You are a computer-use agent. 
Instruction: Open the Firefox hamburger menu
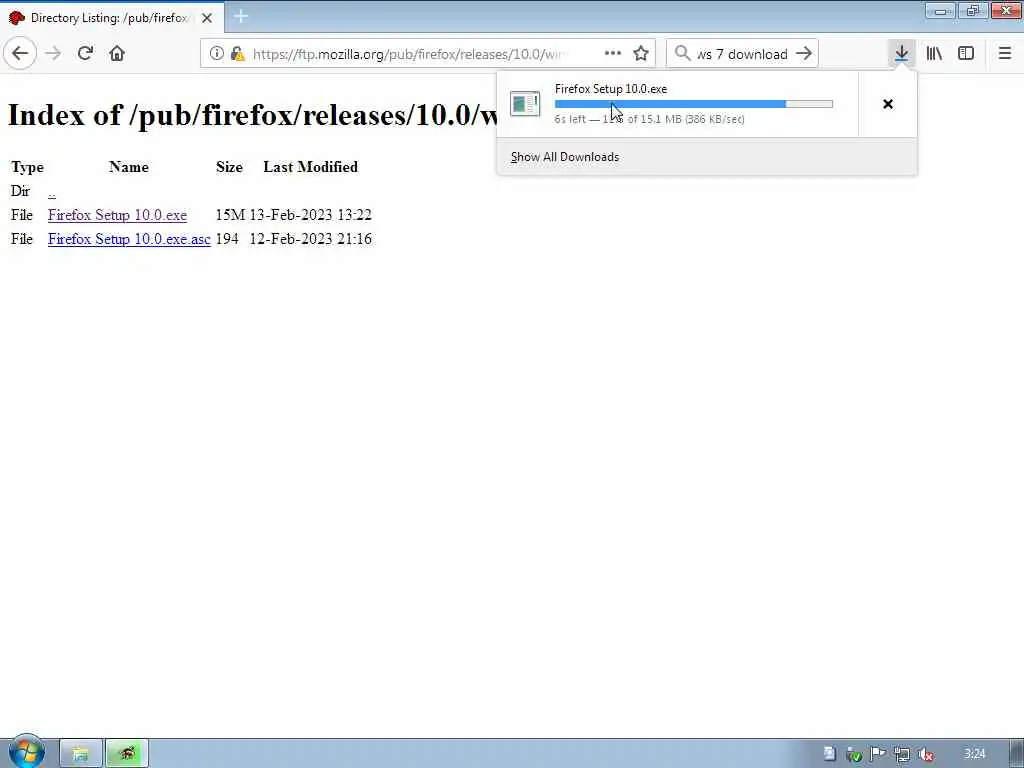(1005, 54)
